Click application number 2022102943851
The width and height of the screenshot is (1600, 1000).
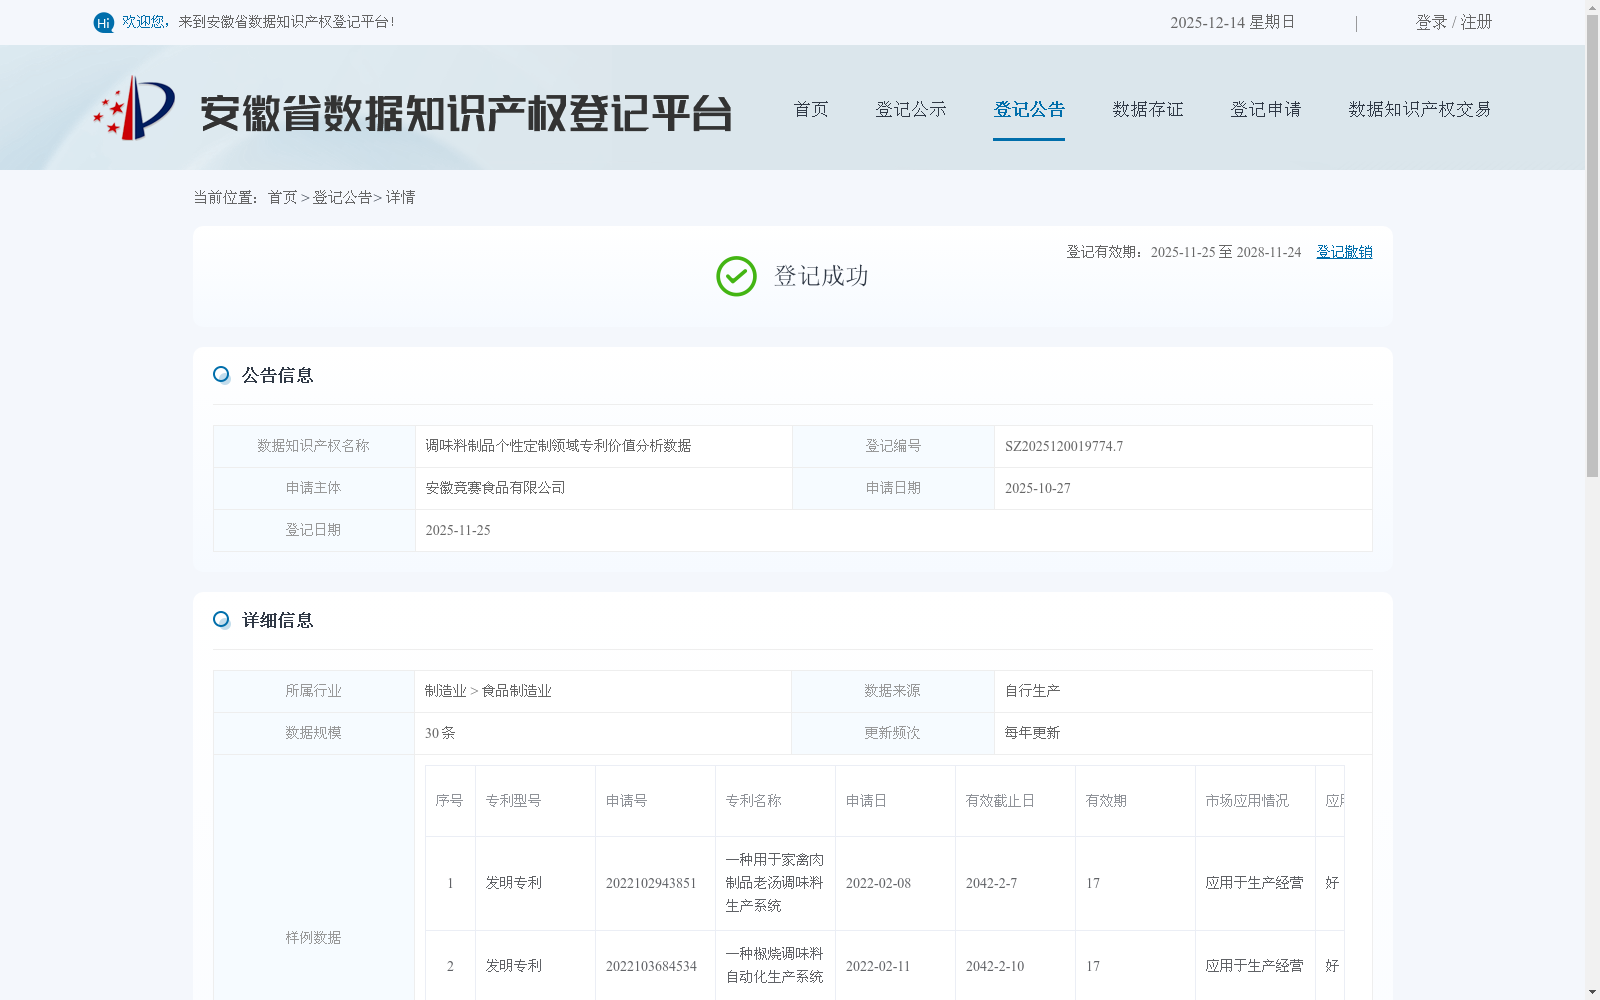pos(651,884)
